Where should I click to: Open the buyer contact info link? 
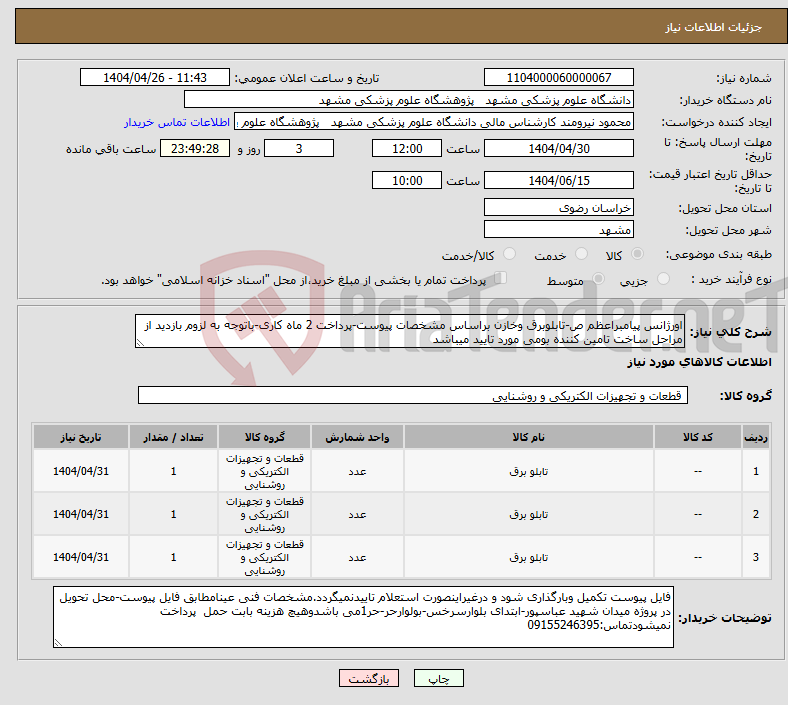(177, 123)
